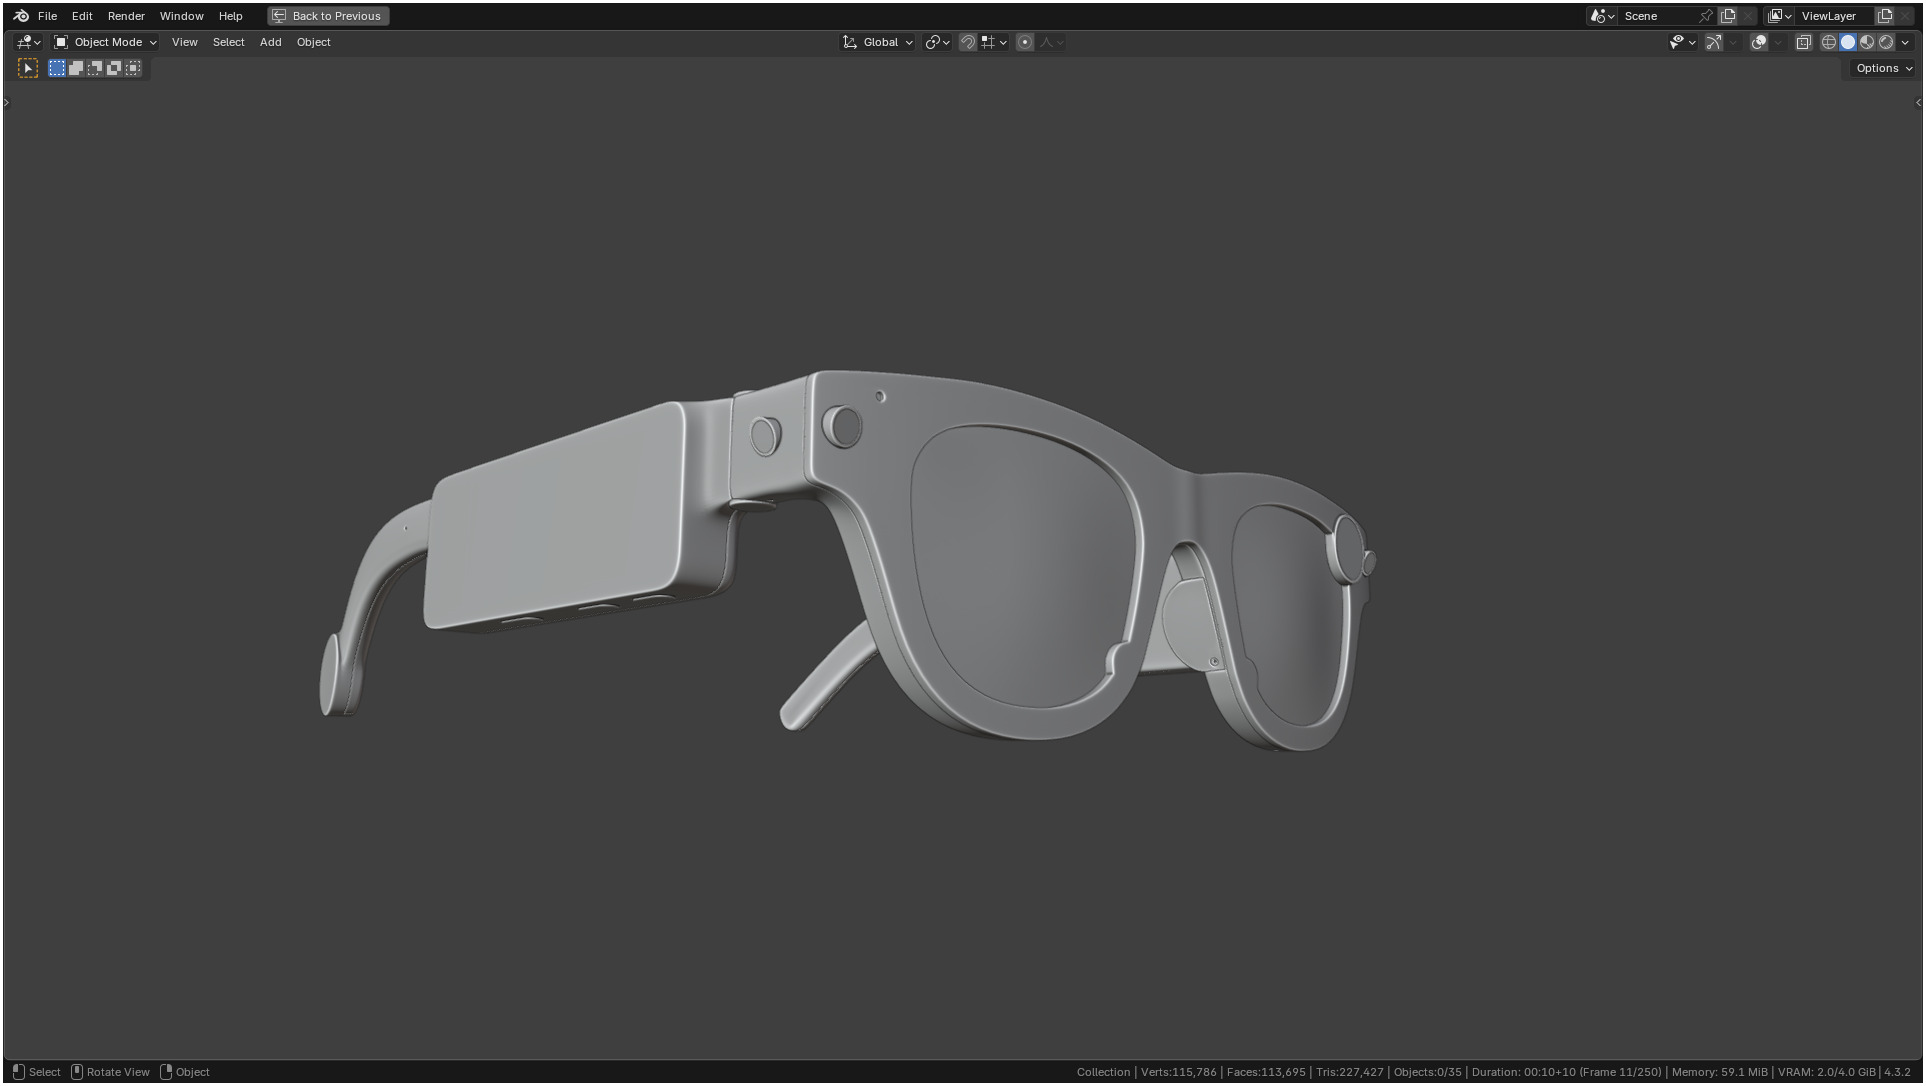Pin the scene to workspace
1926x1086 pixels.
(1706, 16)
